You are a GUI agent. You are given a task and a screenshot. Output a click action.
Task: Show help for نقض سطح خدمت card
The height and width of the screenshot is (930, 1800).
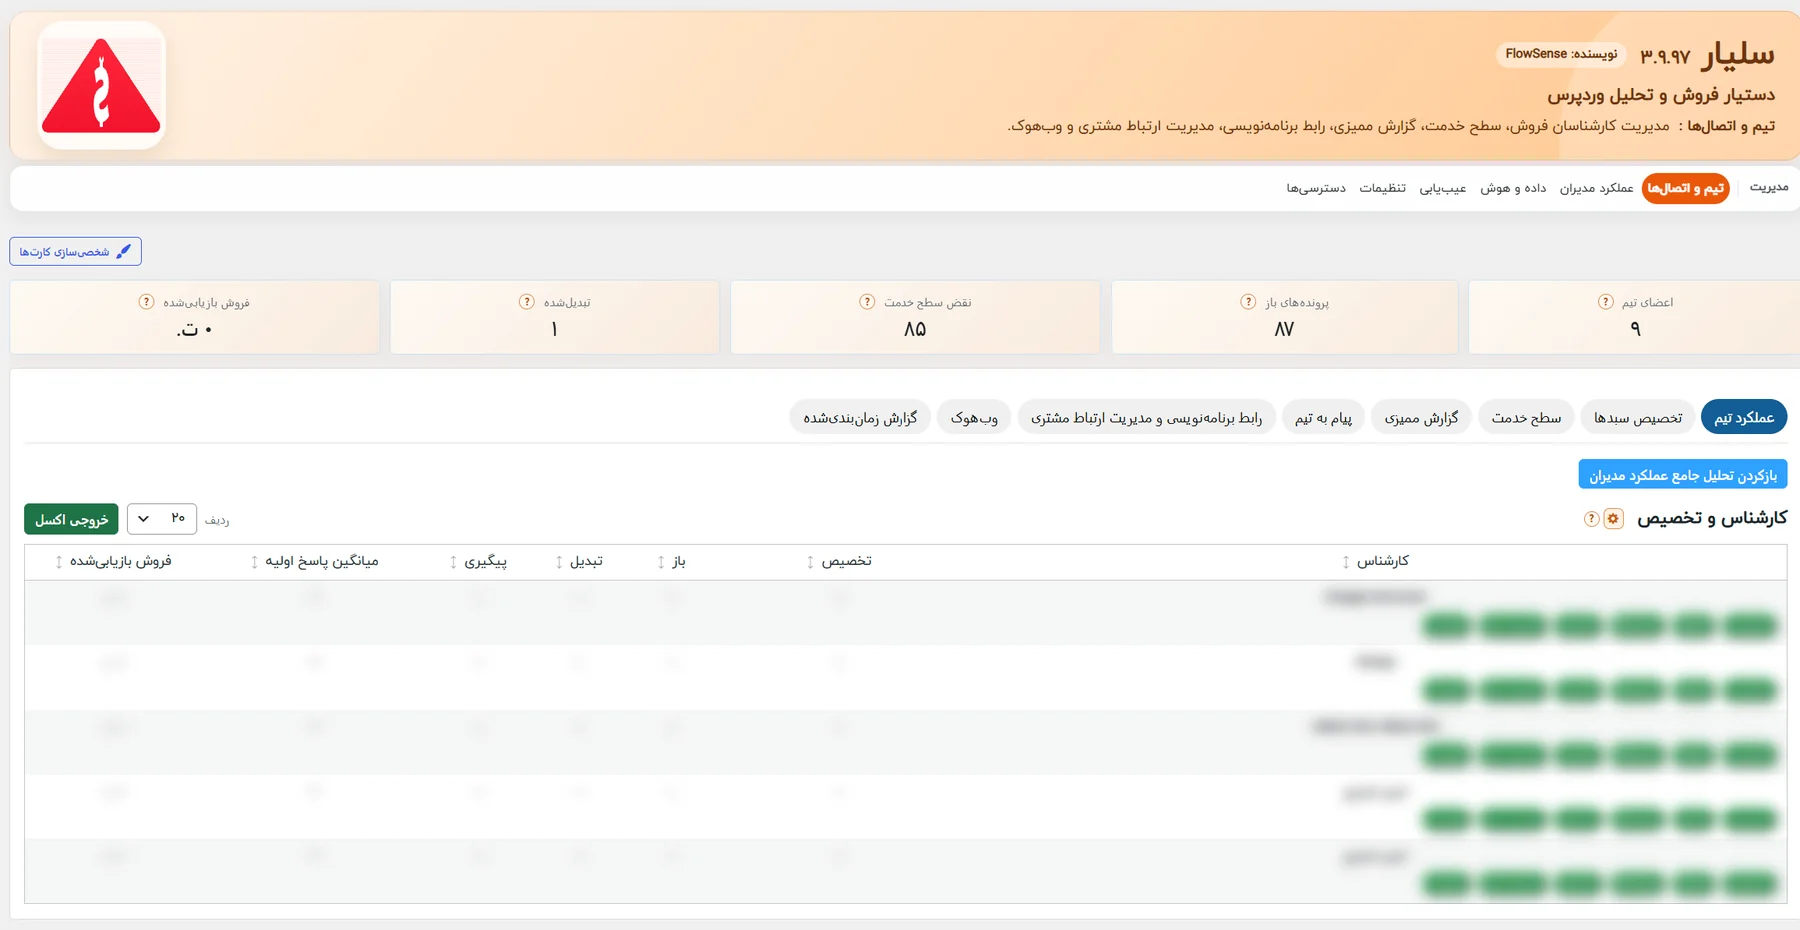[867, 302]
